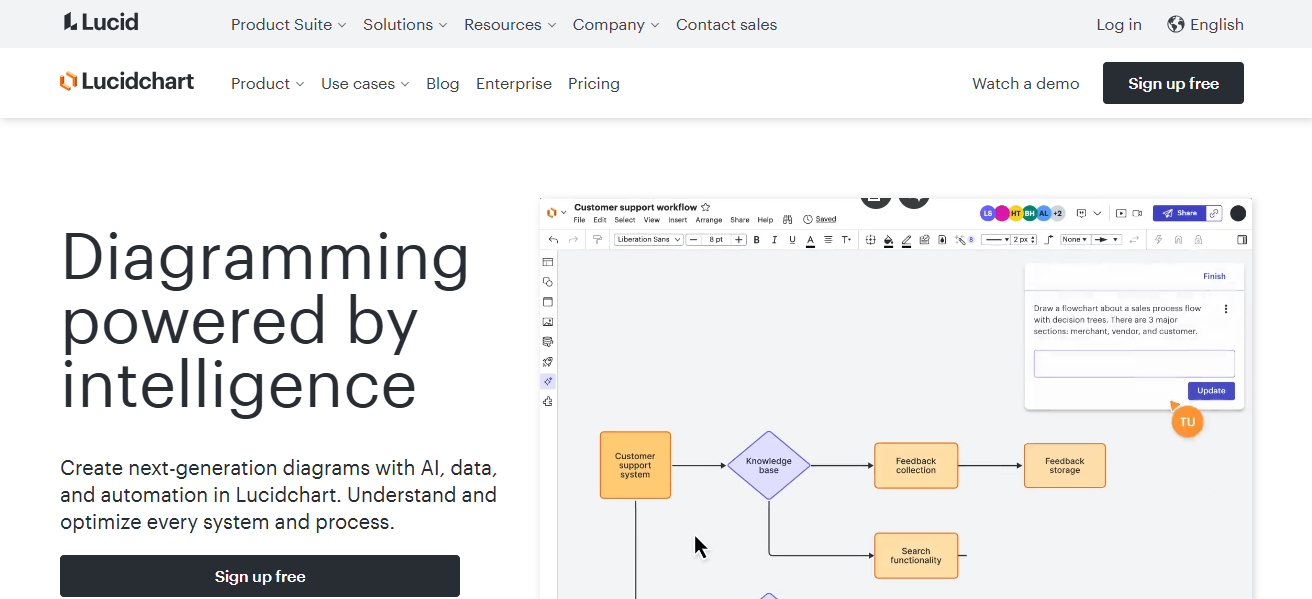Screen dimensions: 1312x599
Task: Click the text alignment icon
Action: click(828, 240)
